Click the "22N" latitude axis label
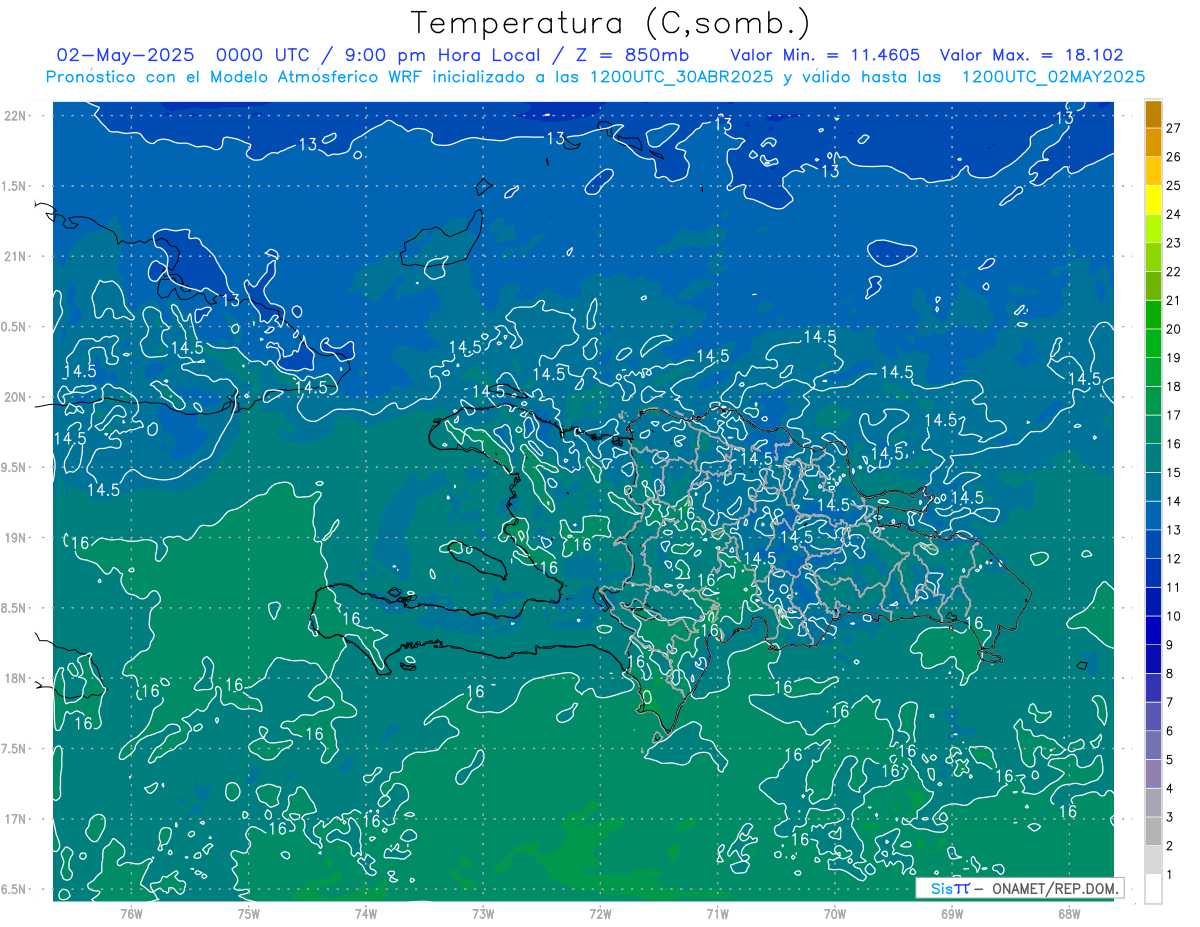Screen dimensions: 1200x927 pyautogui.click(x=17, y=116)
